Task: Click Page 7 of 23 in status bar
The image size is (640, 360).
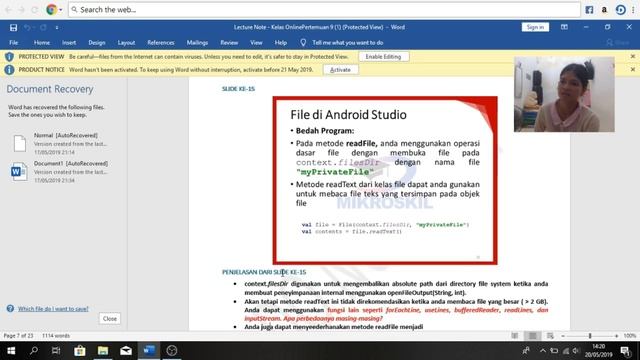Action: pyautogui.click(x=18, y=336)
